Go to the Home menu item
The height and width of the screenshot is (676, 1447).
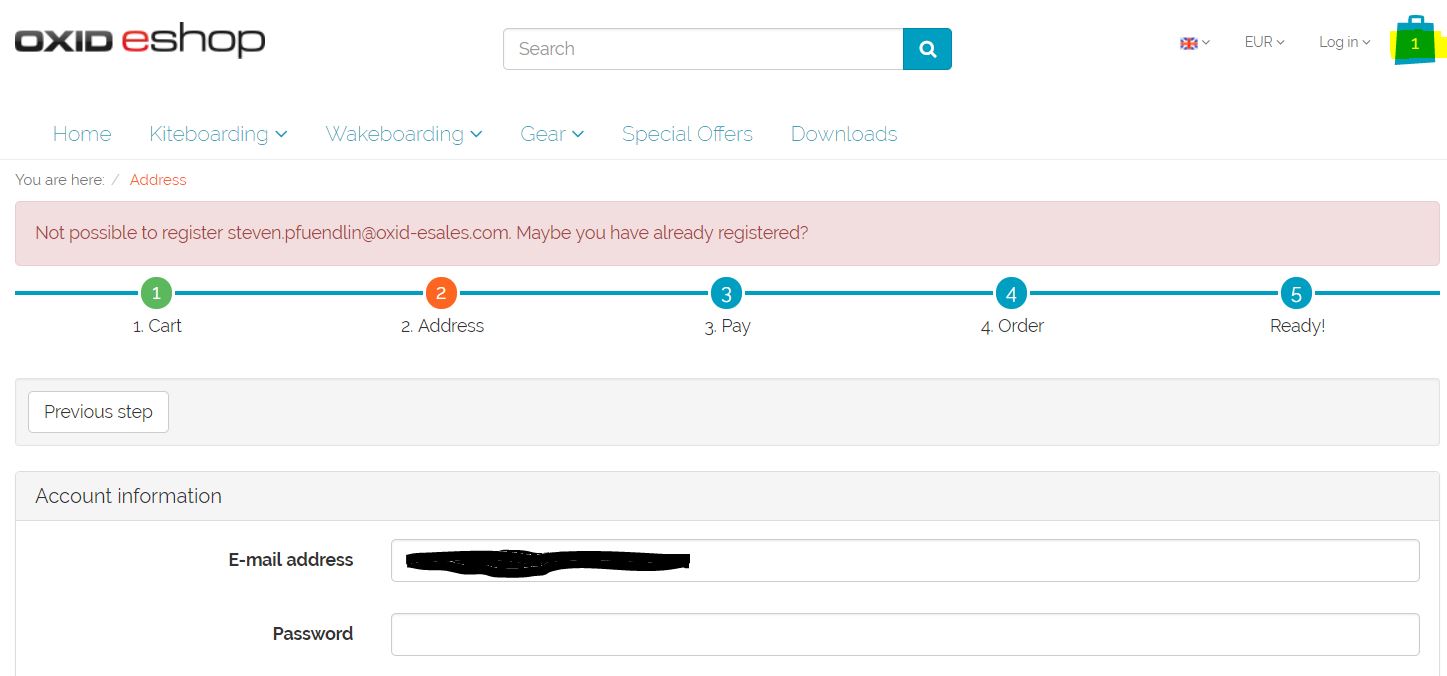click(x=82, y=134)
